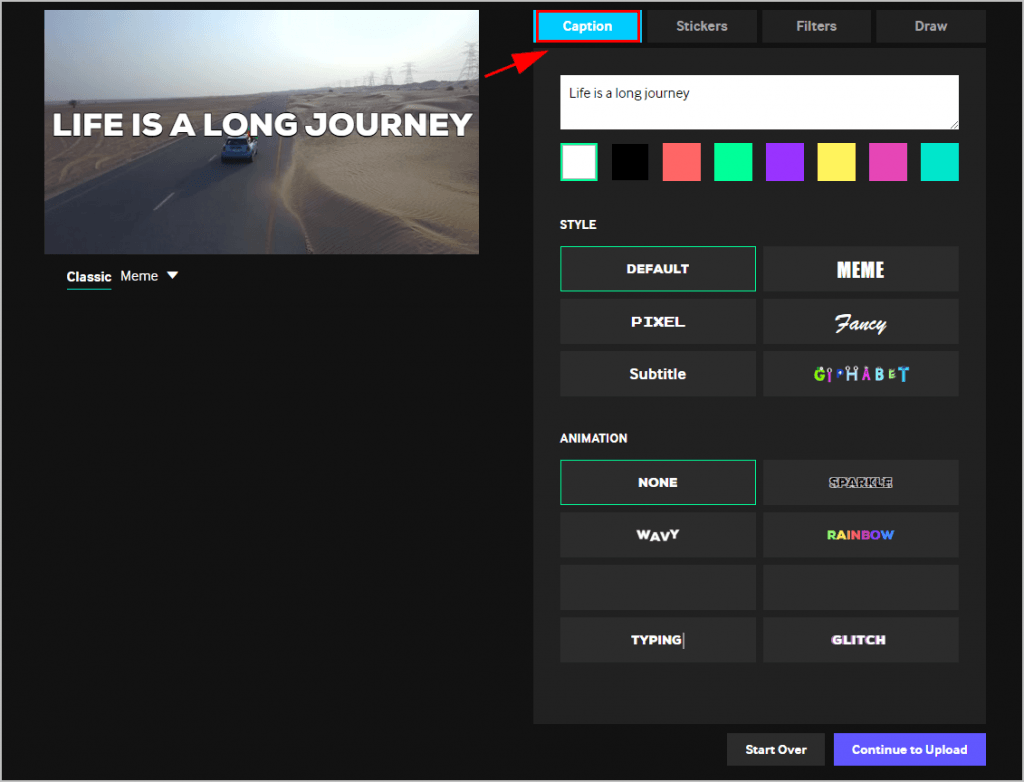The image size is (1024, 782).
Task: Click the GIF preview image
Action: tap(261, 132)
